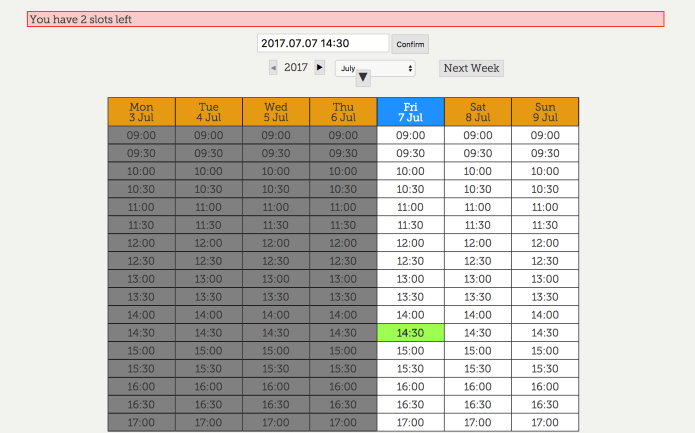Pick the 09:00 slot on Sunday 9 Jul
The height and width of the screenshot is (433, 695).
pos(545,136)
